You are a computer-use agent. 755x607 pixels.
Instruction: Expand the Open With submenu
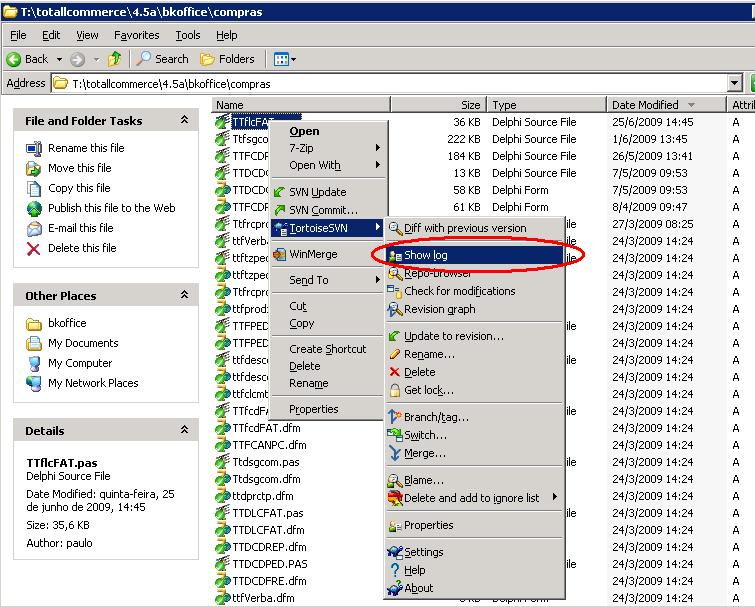(x=378, y=165)
